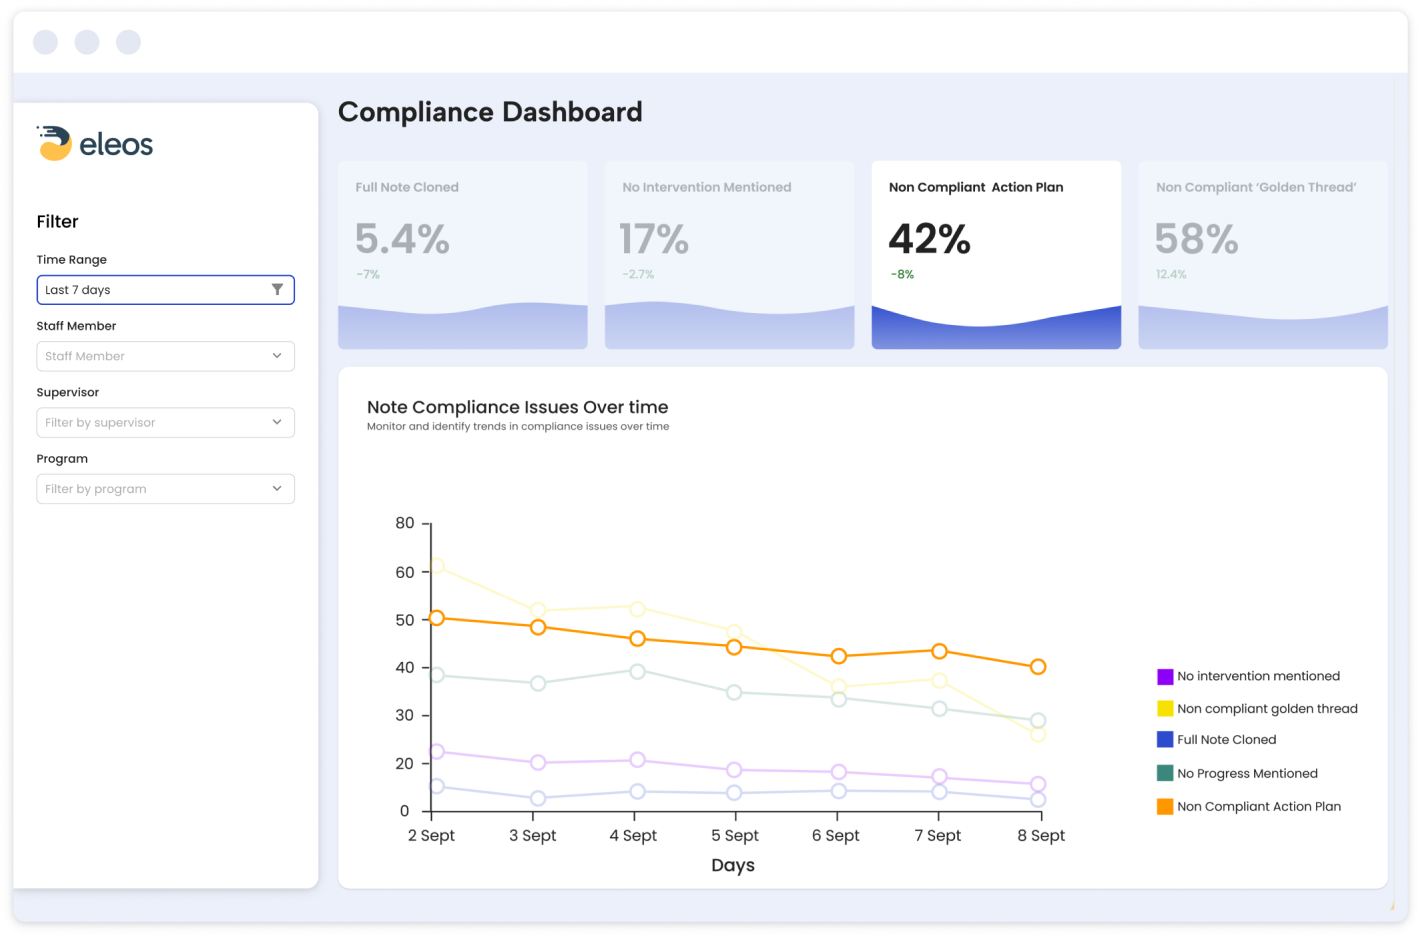1422x938 pixels.
Task: Click the 2 Sept axis label
Action: 431,836
